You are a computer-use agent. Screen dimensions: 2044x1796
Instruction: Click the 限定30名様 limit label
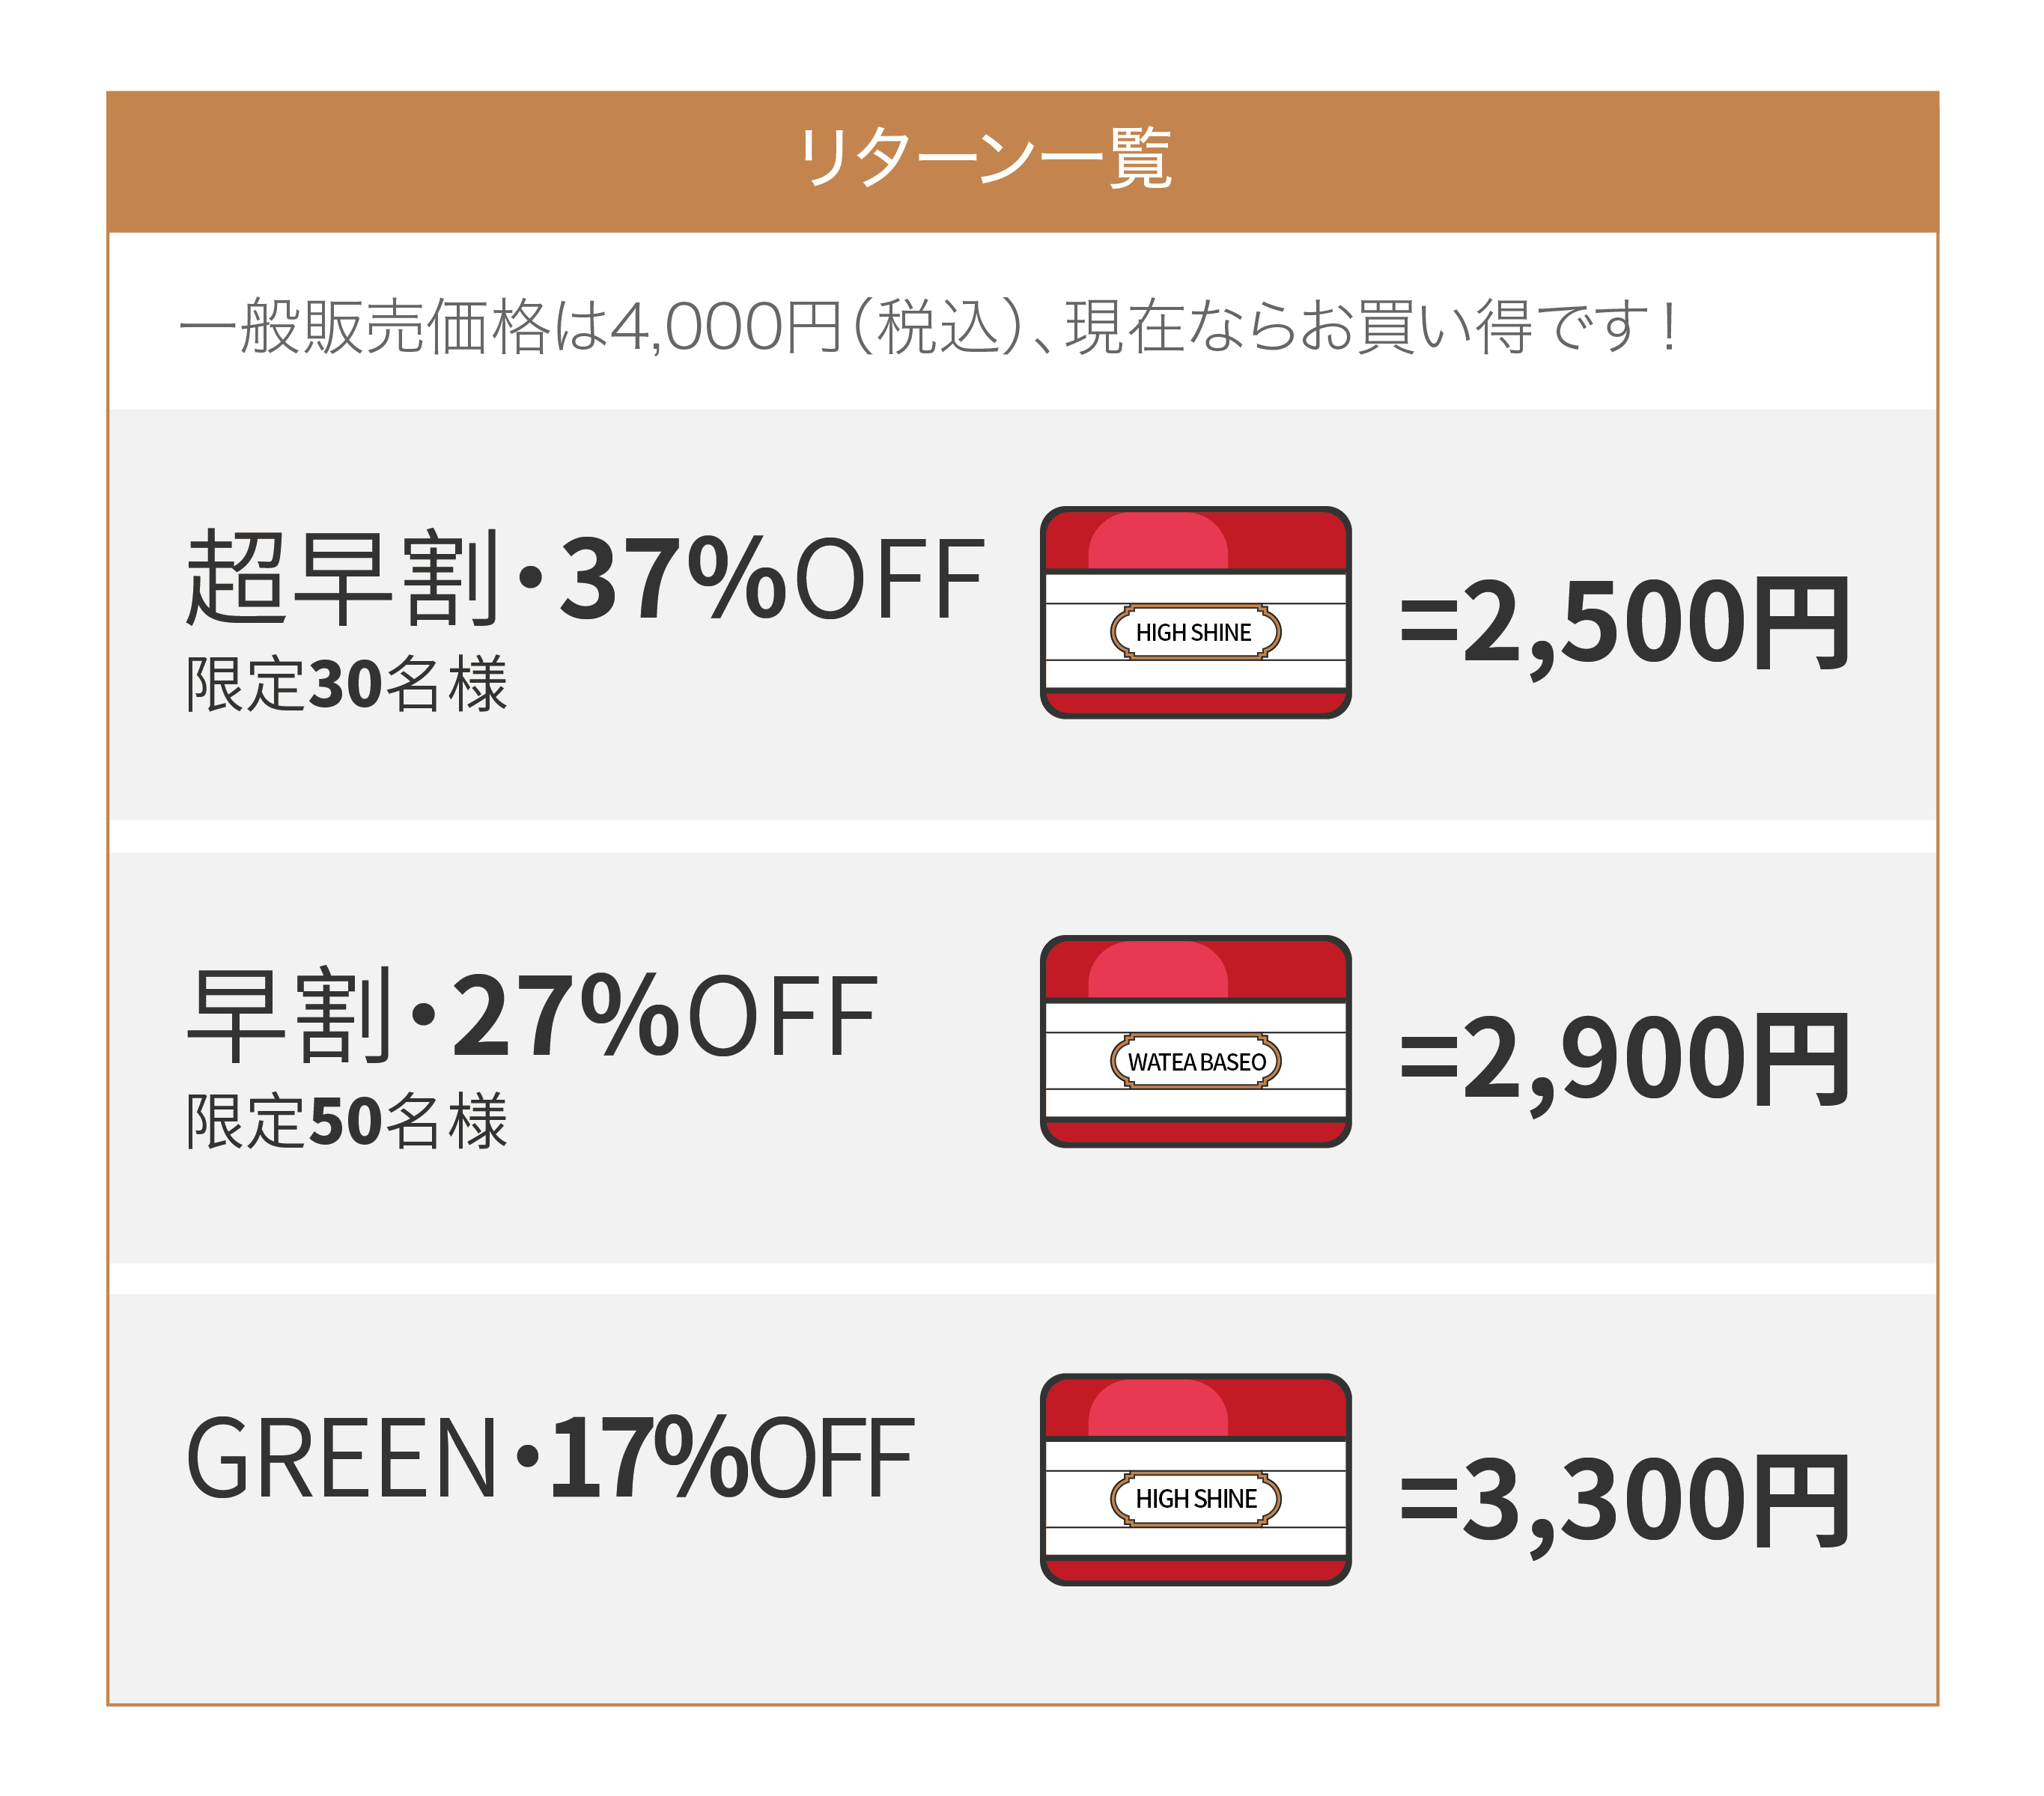click(x=346, y=684)
